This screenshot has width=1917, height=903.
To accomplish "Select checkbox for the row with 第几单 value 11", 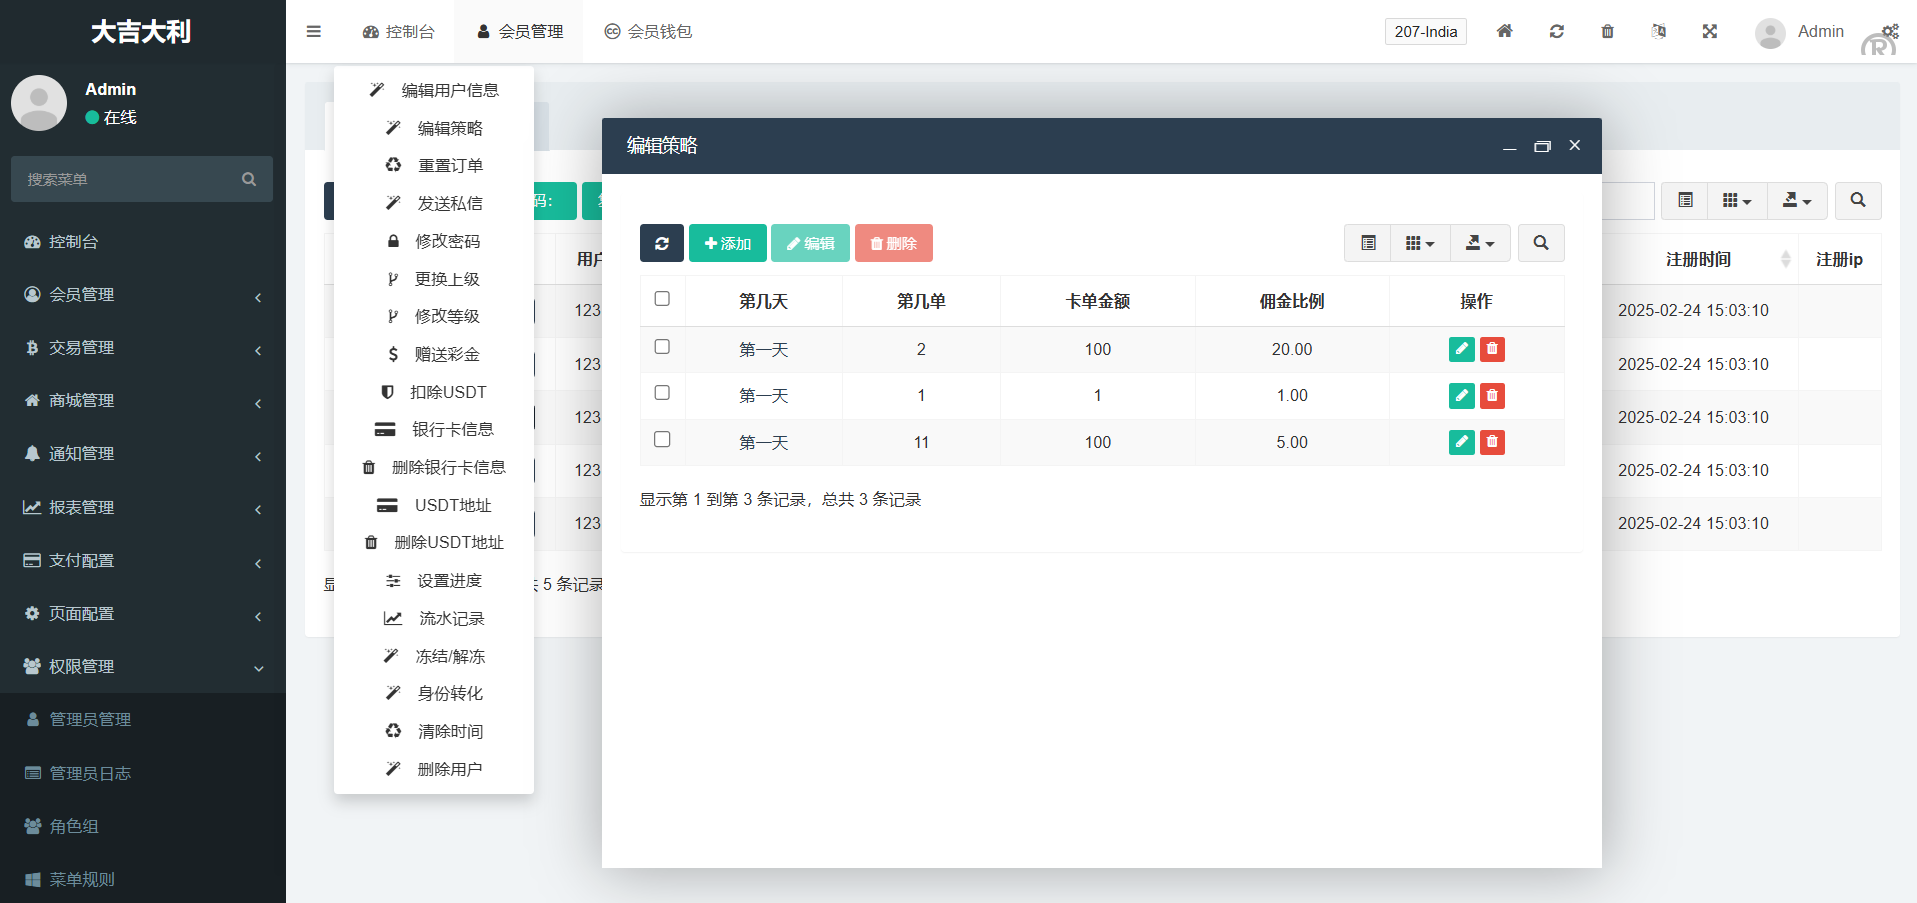I will pyautogui.click(x=662, y=440).
